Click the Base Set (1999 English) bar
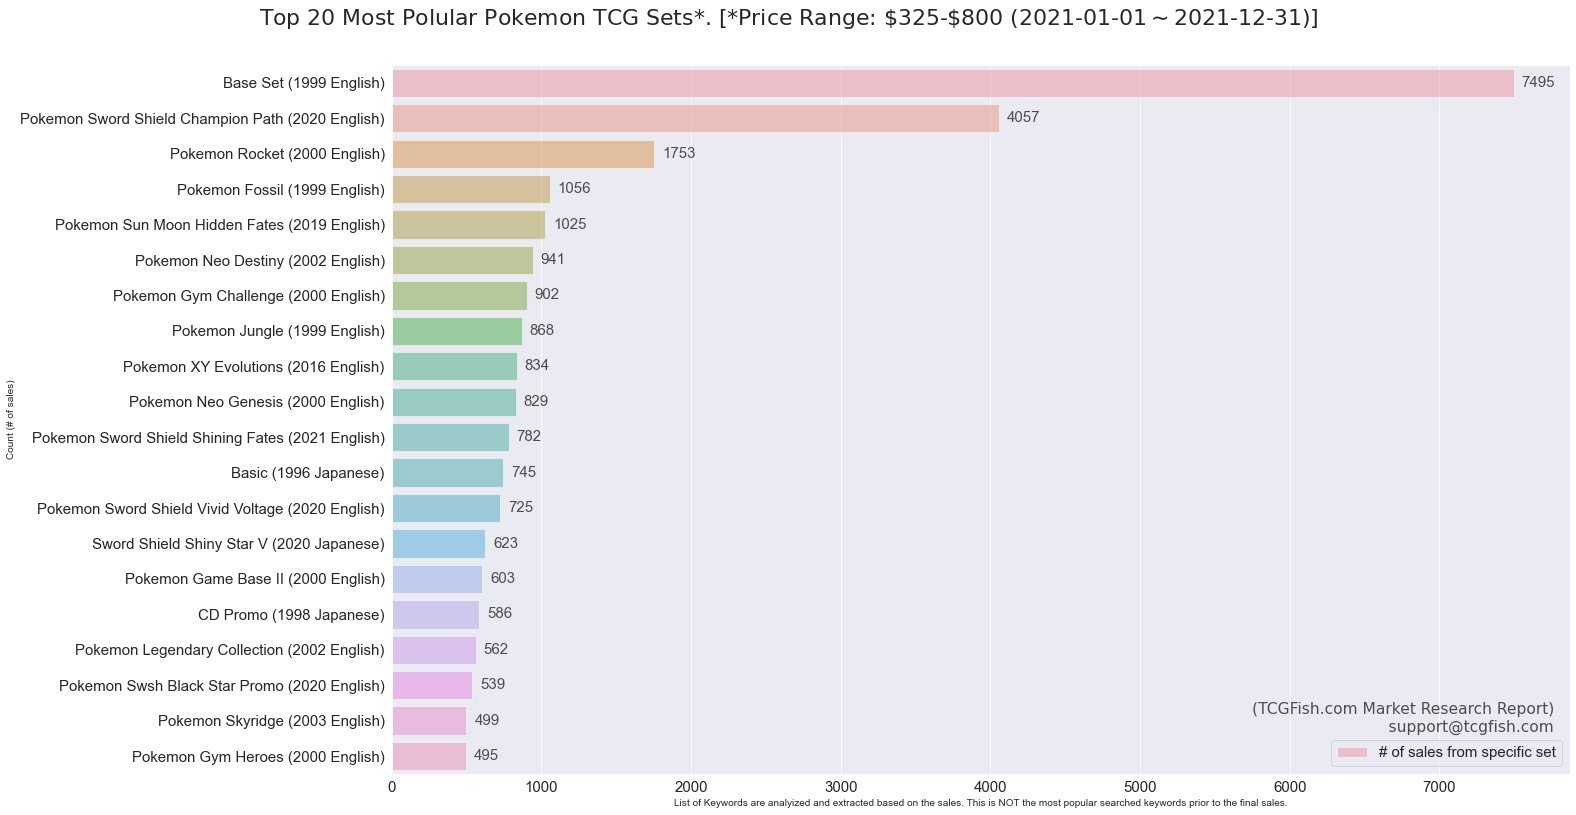Viewport: 1576px width, 815px height. [x=952, y=83]
